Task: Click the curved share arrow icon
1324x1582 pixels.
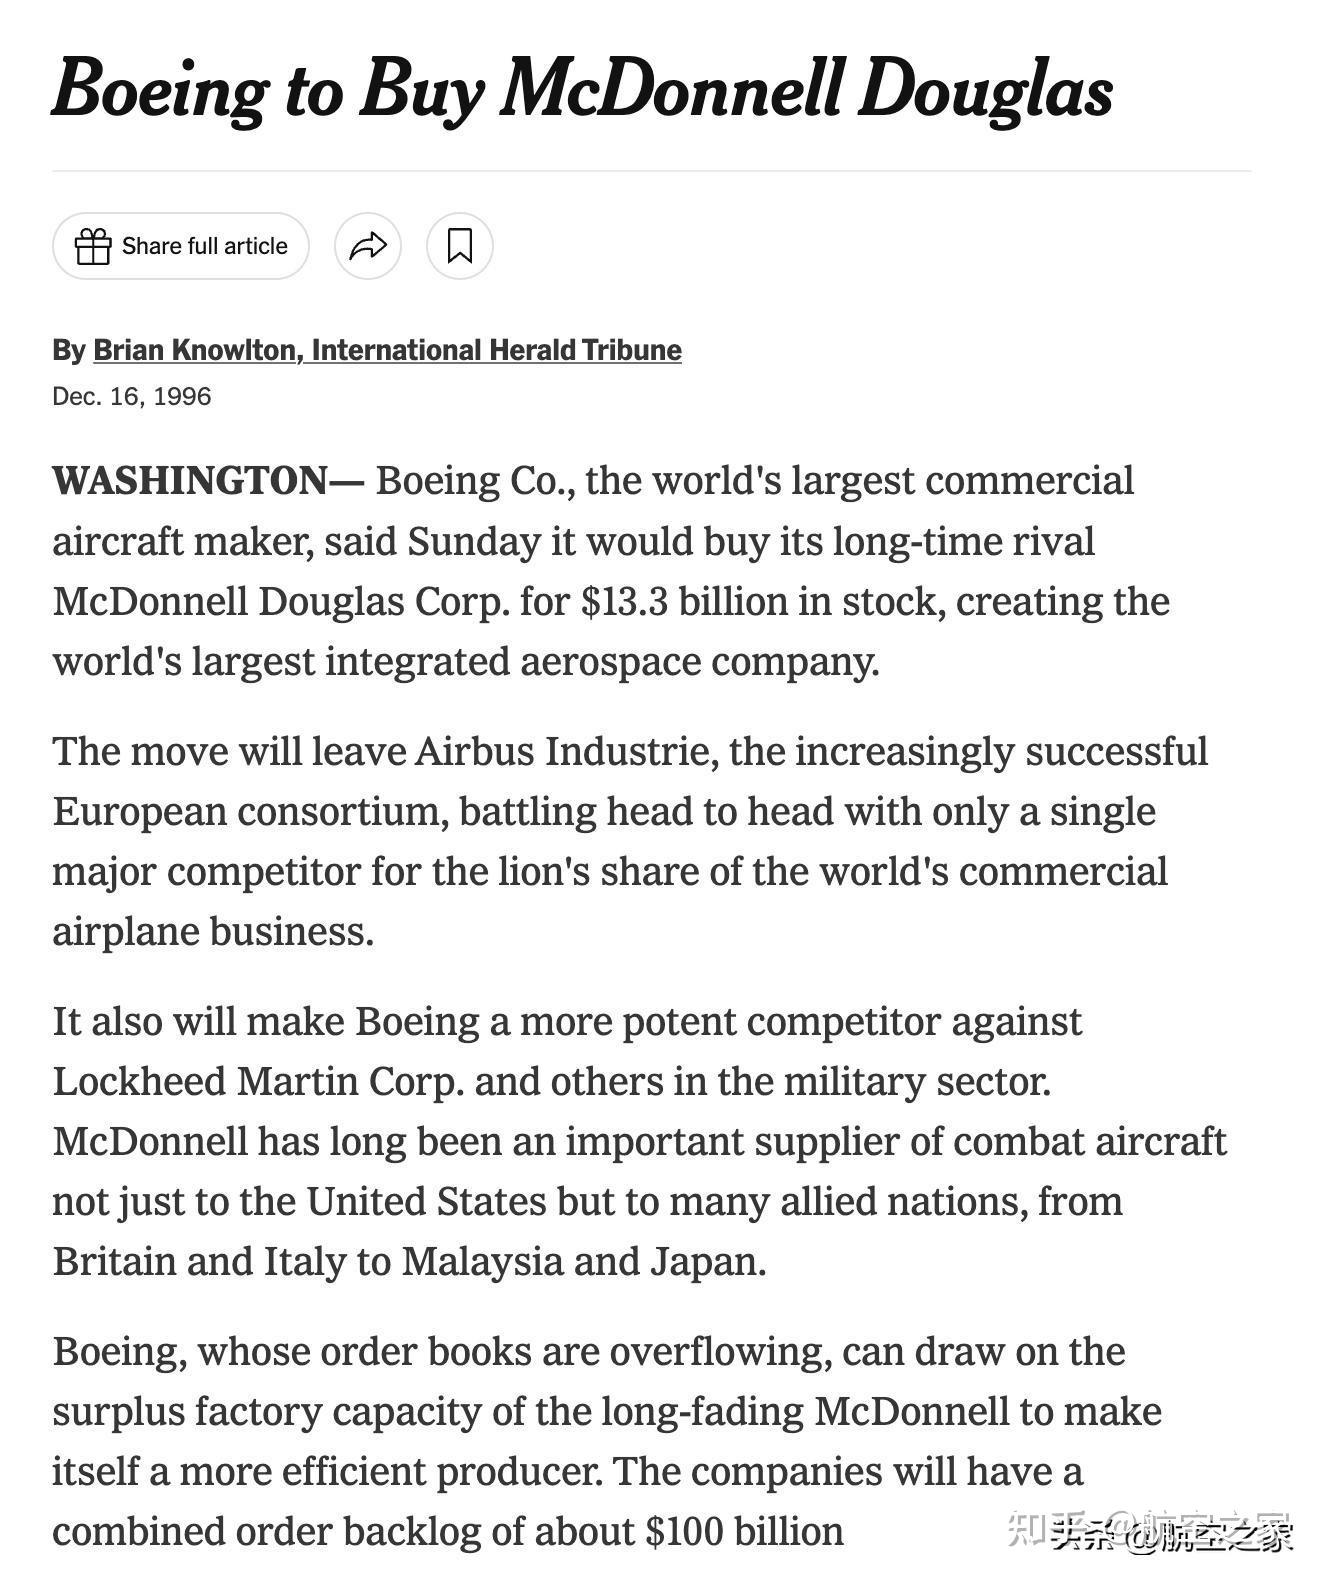Action: pyautogui.click(x=368, y=246)
